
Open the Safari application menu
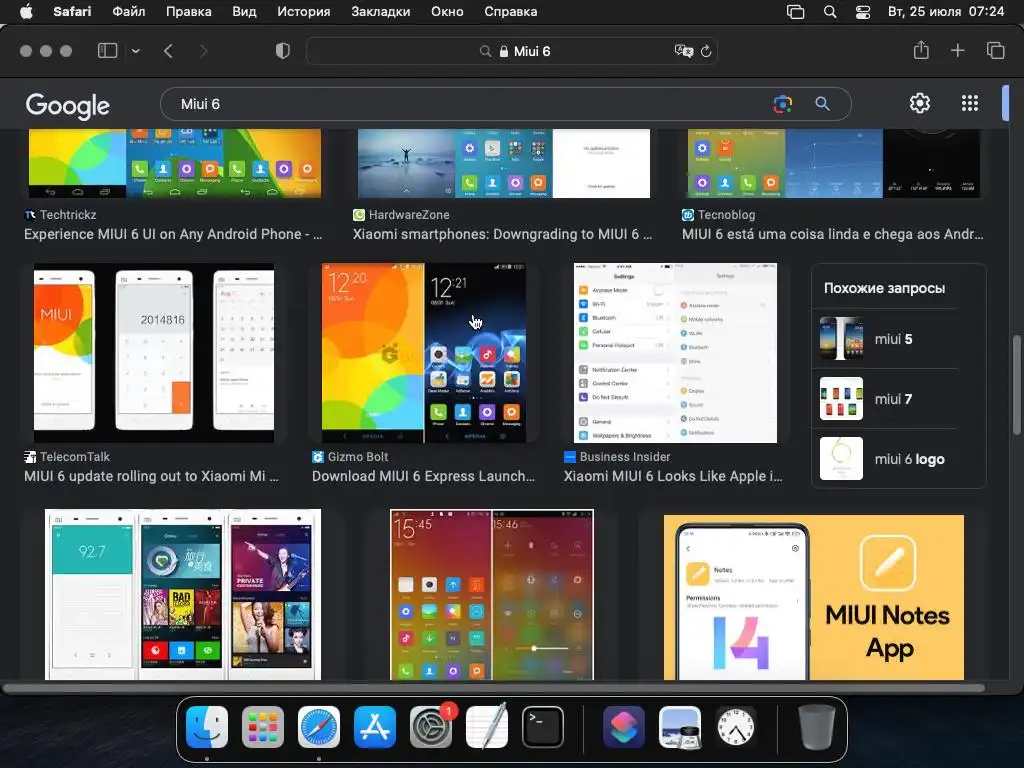click(x=72, y=12)
